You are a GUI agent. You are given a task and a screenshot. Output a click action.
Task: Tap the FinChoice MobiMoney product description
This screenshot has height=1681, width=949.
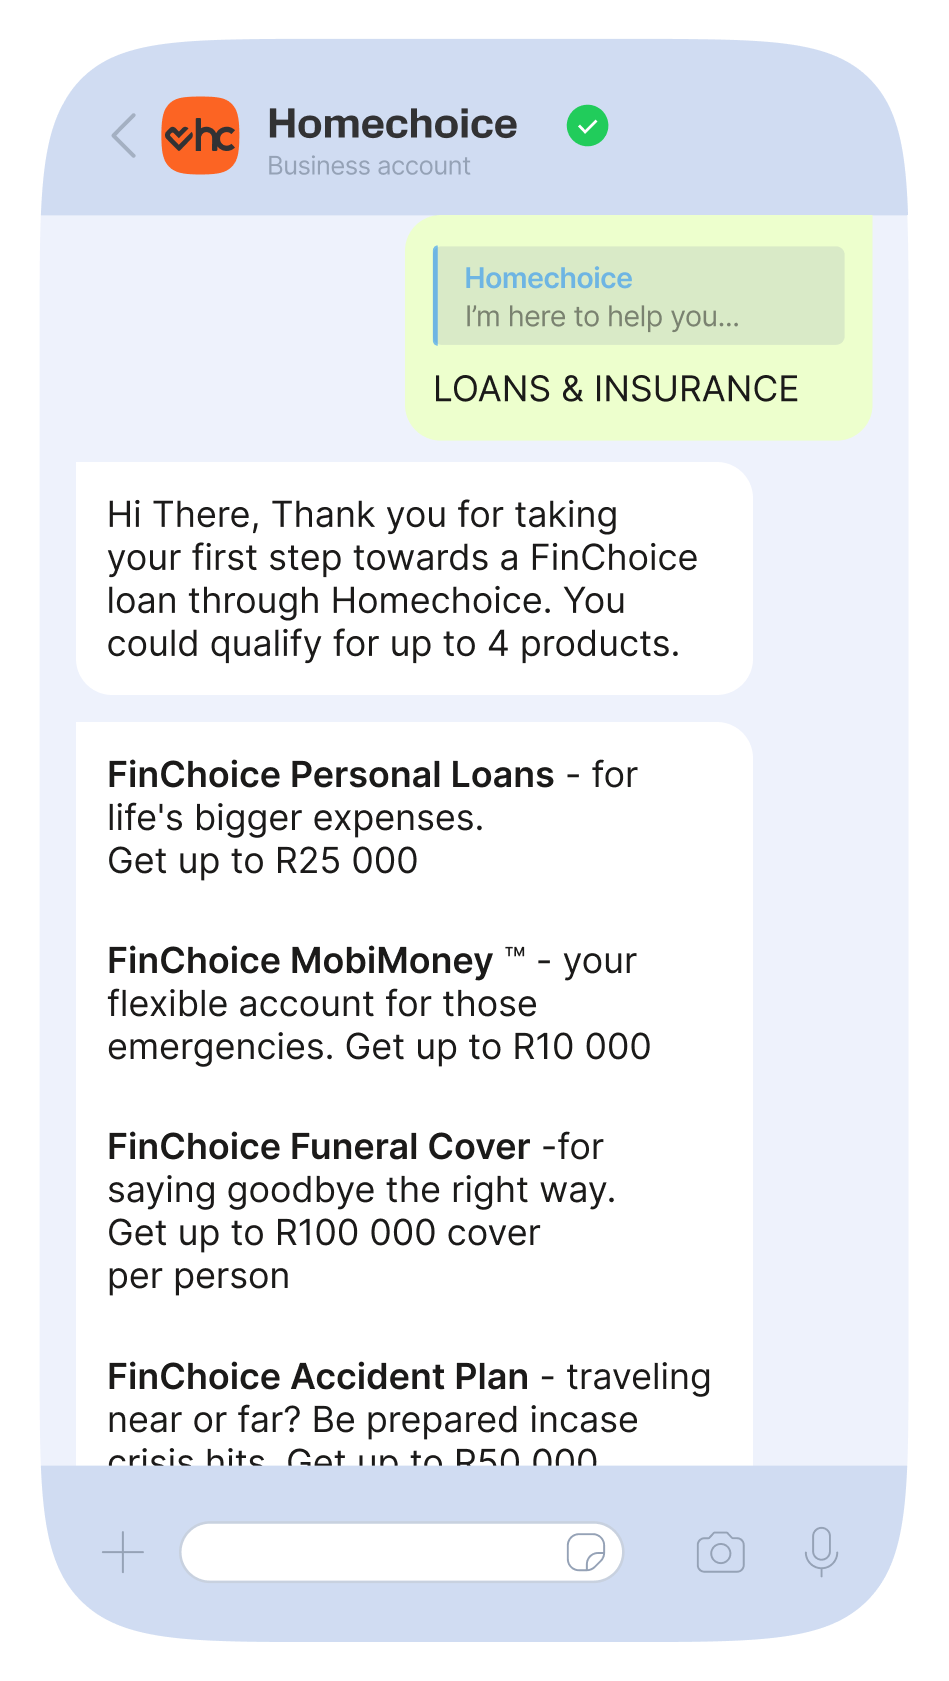pyautogui.click(x=378, y=1003)
